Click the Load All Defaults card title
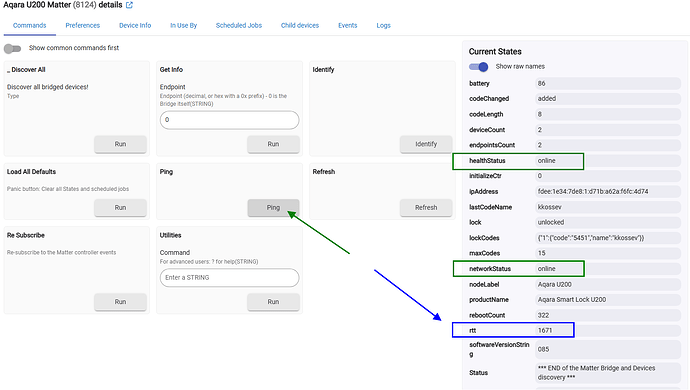690x390 pixels. pyautogui.click(x=31, y=172)
